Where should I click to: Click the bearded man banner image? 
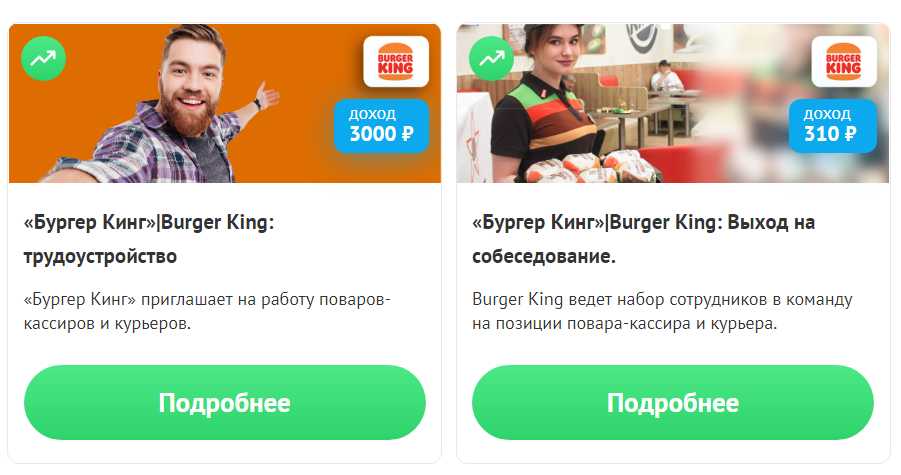[225, 103]
